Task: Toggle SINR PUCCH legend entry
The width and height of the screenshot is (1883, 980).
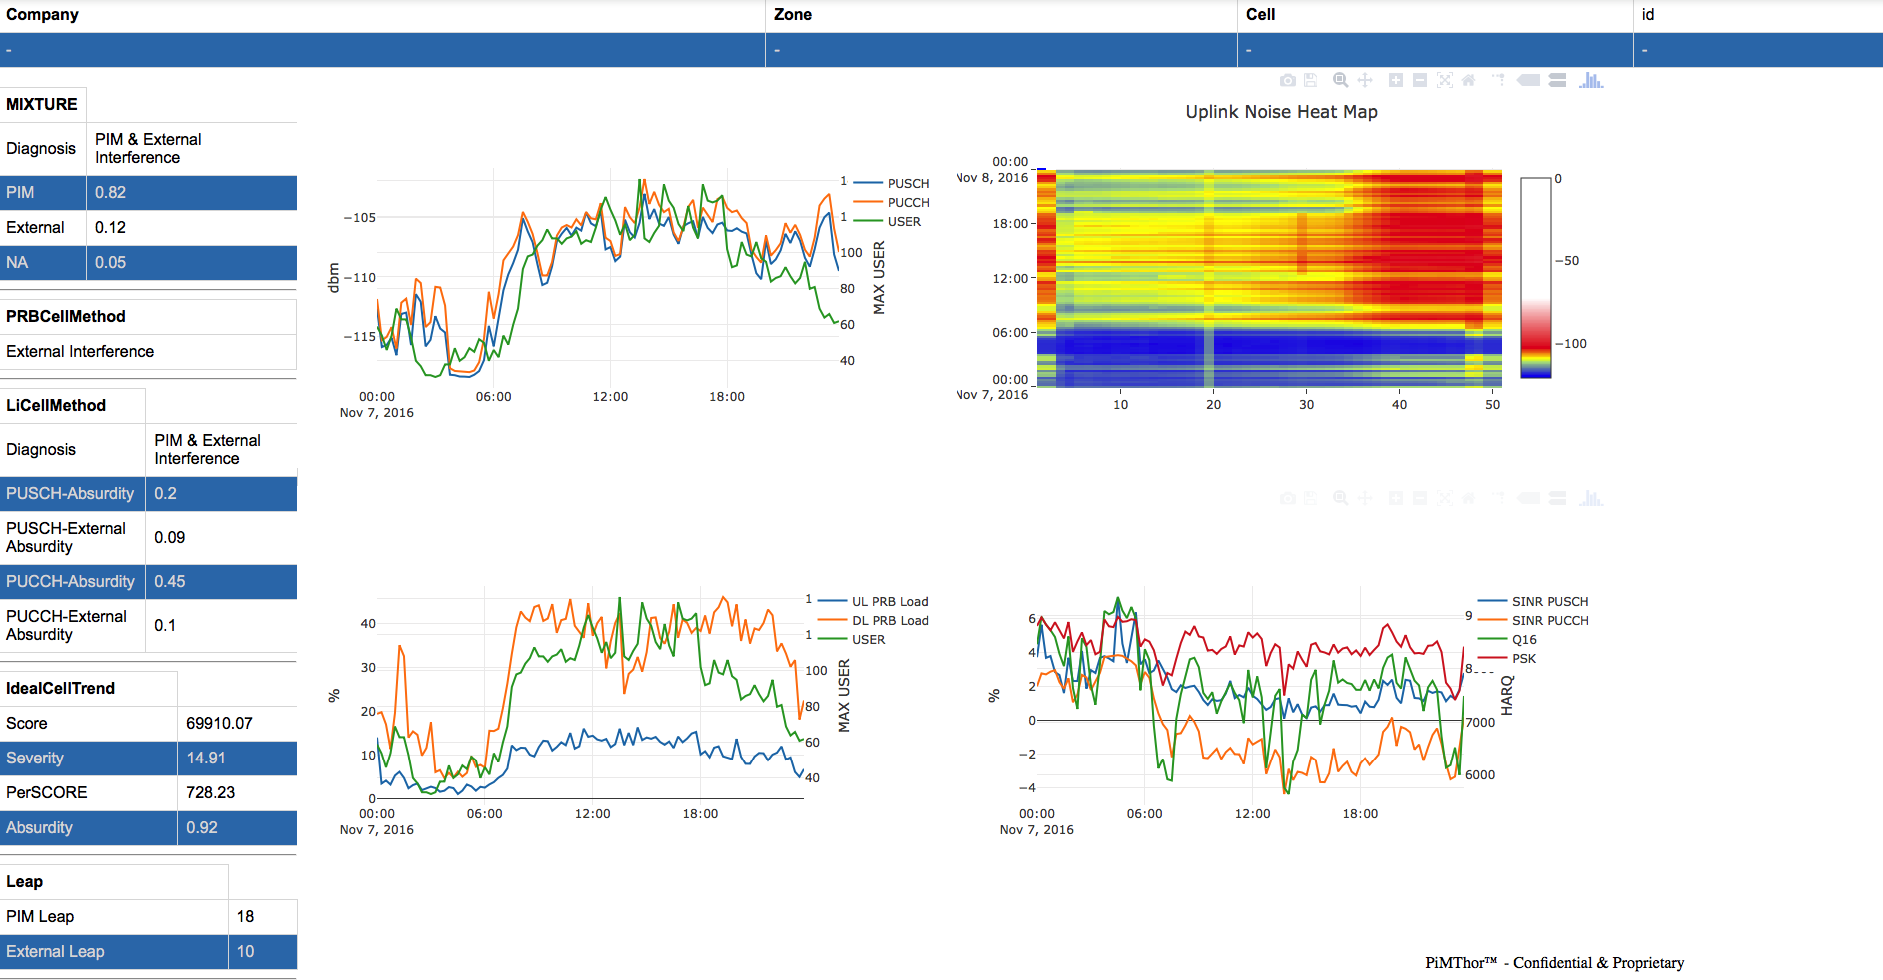Action: tap(1533, 620)
